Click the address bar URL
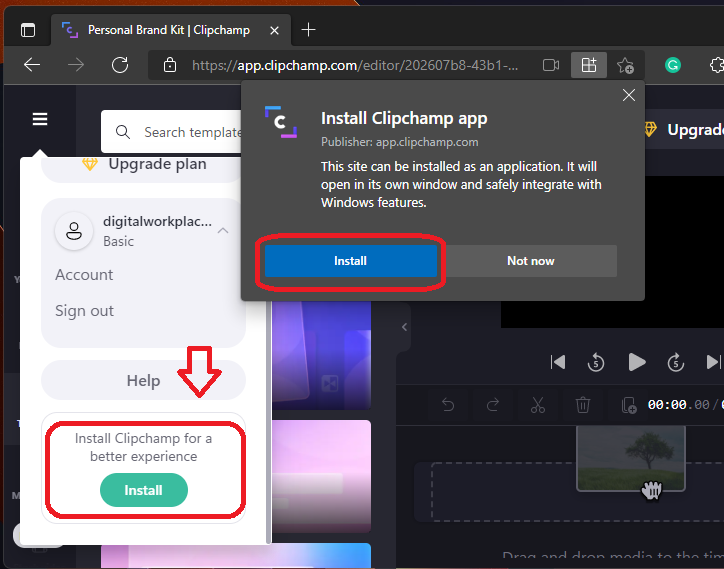The image size is (724, 569). click(x=355, y=66)
